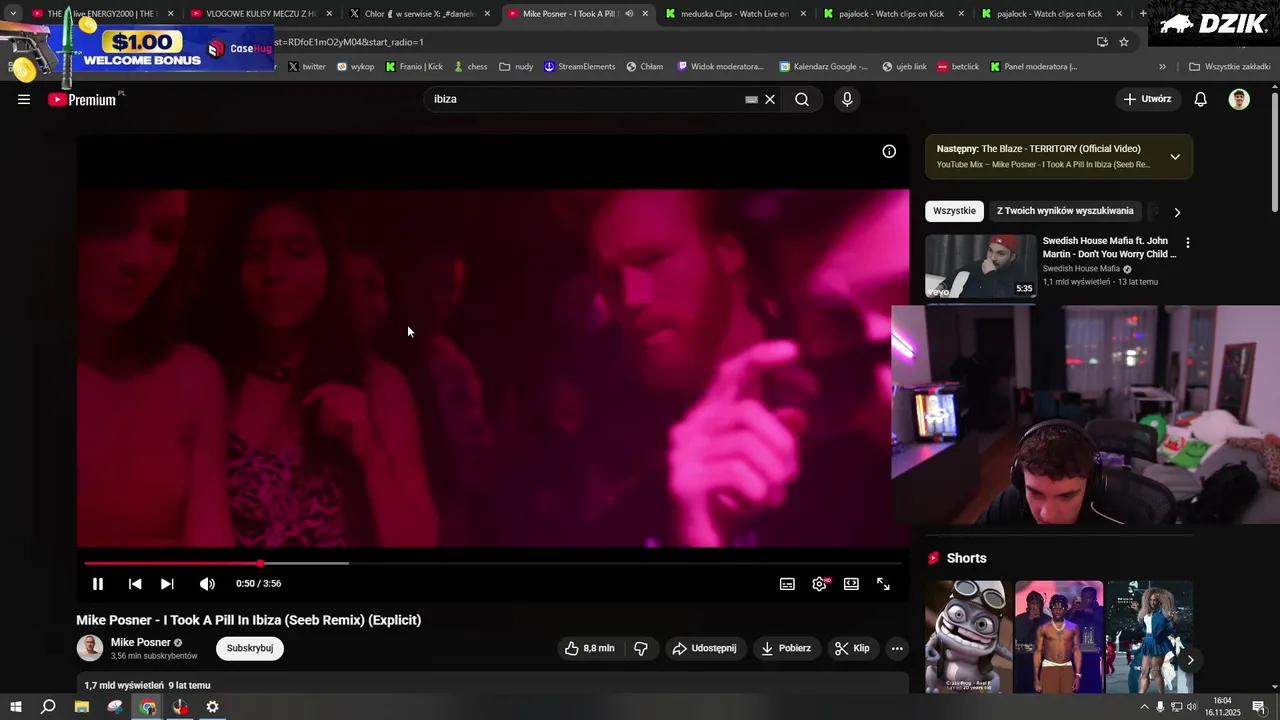Go to the previous video in the player
The height and width of the screenshot is (720, 1280).
tap(135, 584)
